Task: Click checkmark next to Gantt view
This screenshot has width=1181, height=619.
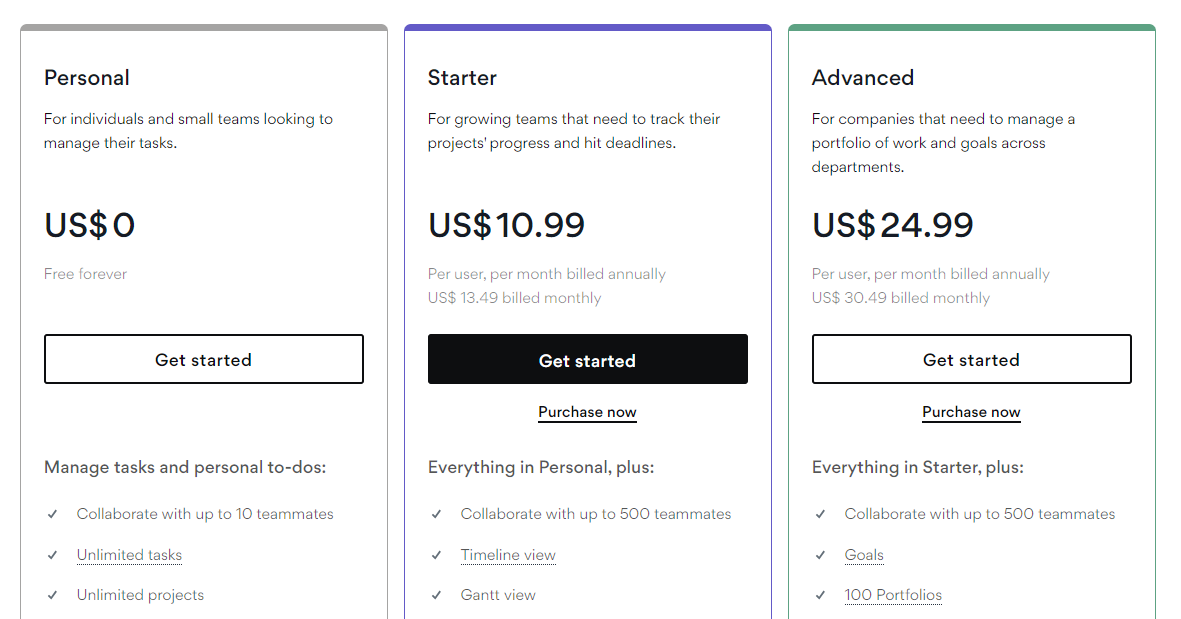Action: point(437,595)
